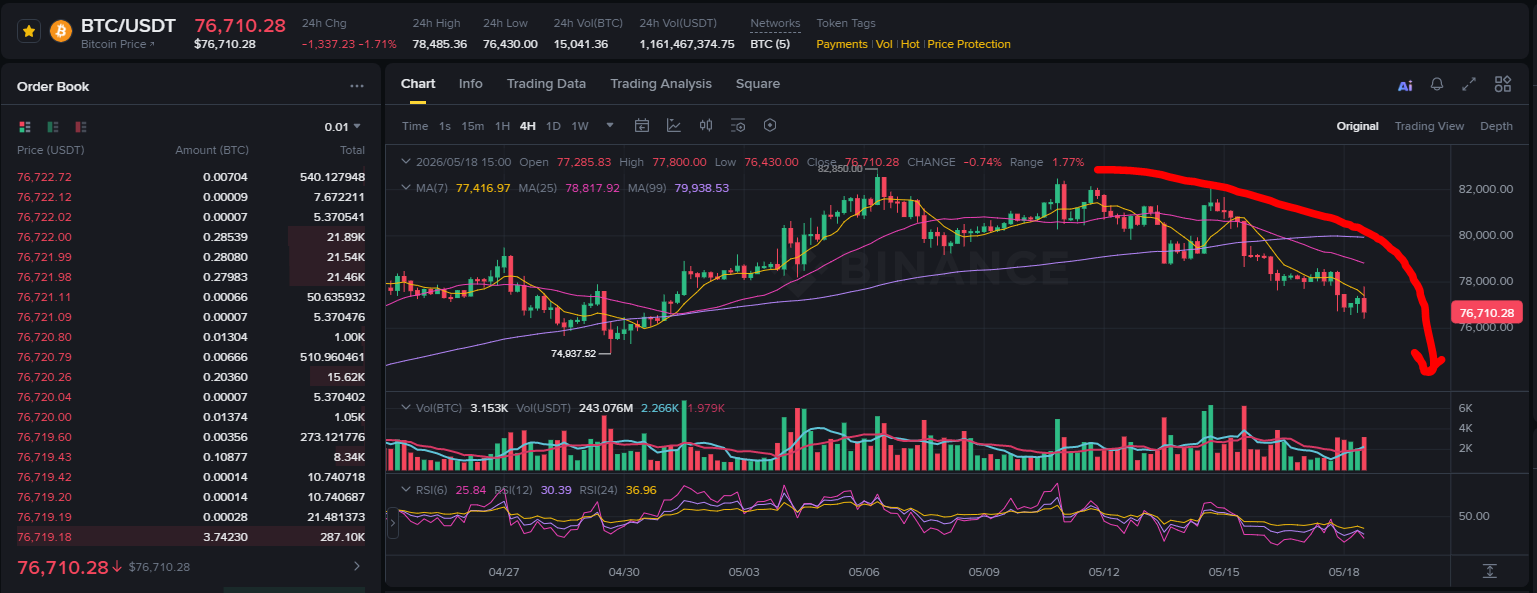Expand the chart to fullscreen
The image size is (1537, 593).
[1469, 85]
